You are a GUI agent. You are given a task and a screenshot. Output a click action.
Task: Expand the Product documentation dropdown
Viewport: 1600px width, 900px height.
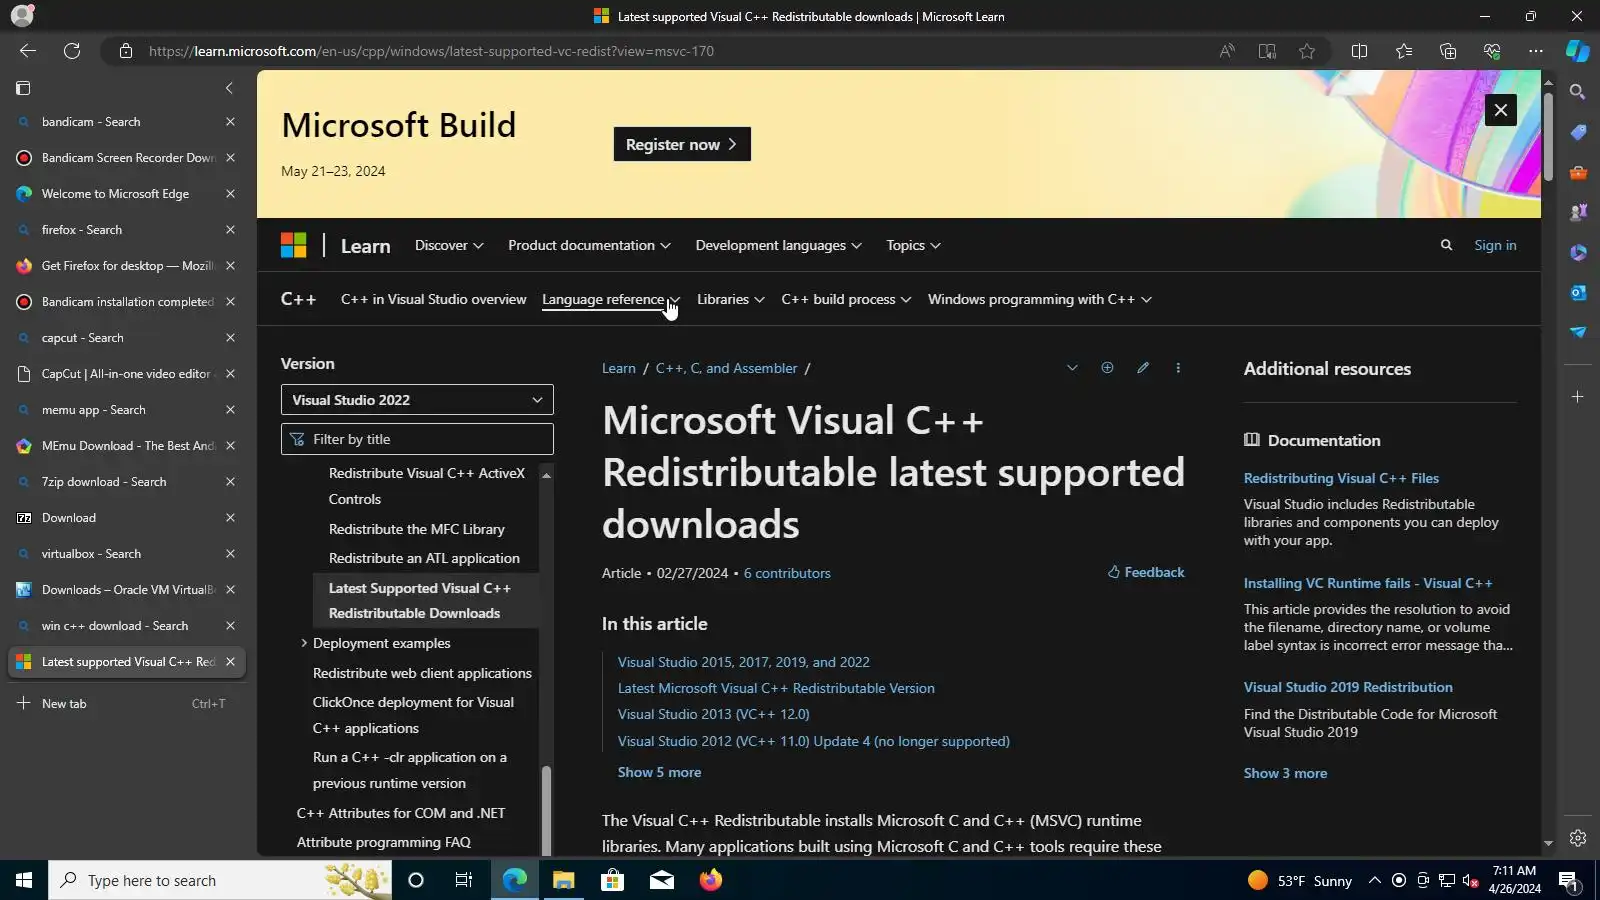tap(589, 245)
